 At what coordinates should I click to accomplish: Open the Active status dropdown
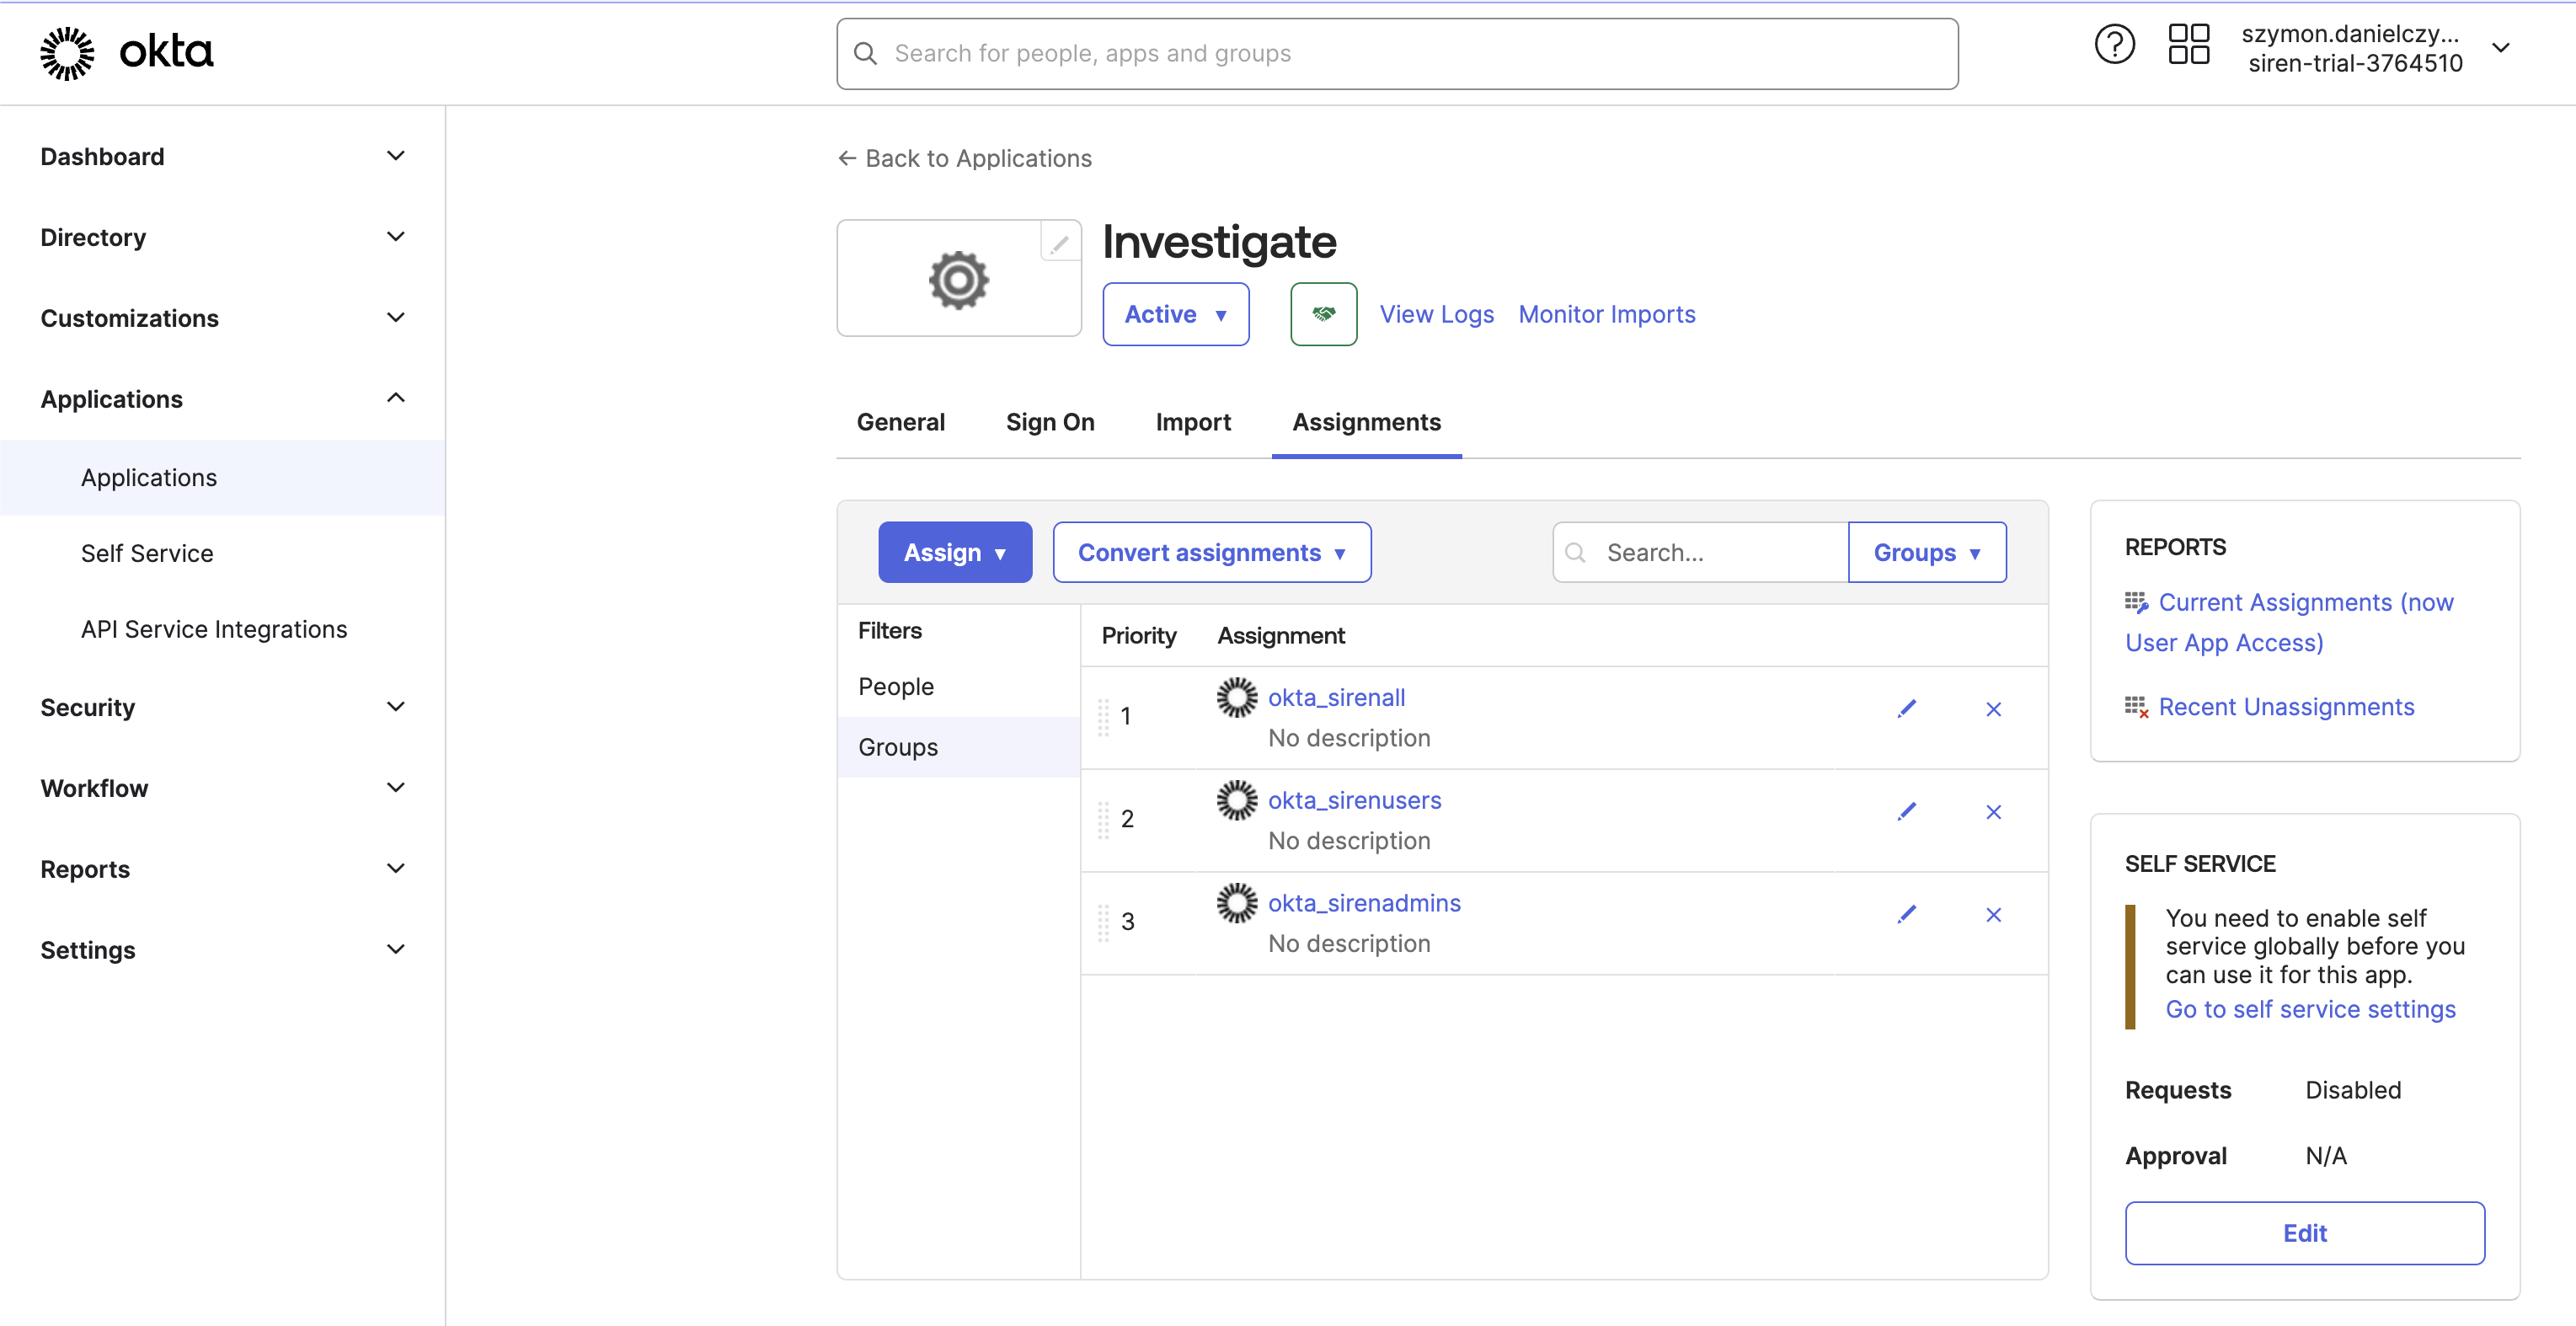pyautogui.click(x=1176, y=314)
